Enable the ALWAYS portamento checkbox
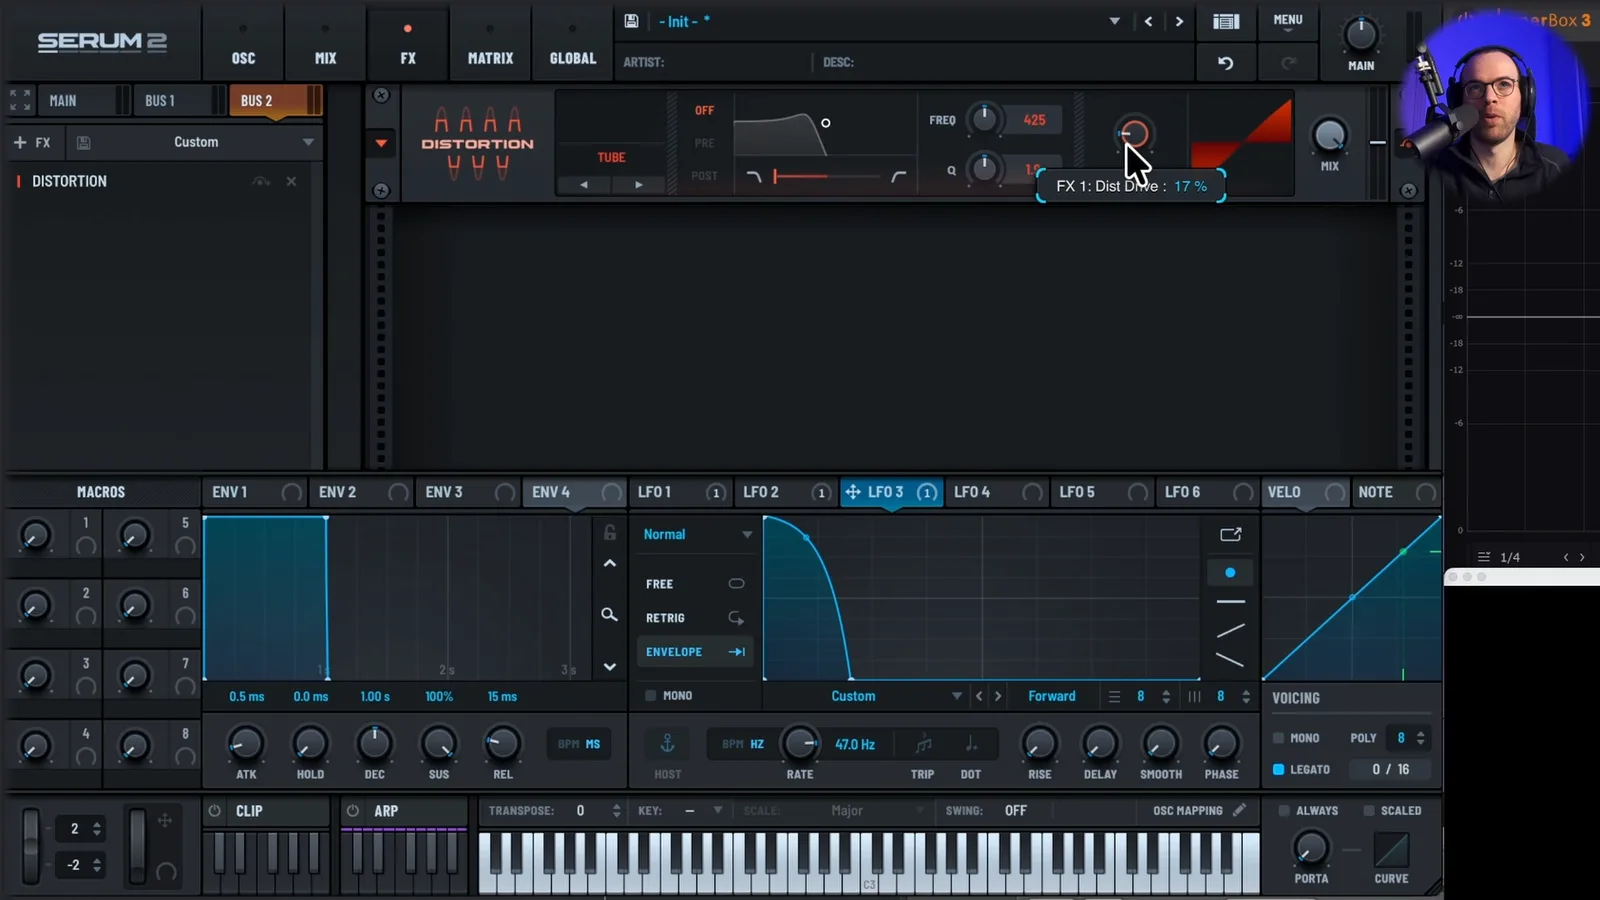 [1284, 810]
